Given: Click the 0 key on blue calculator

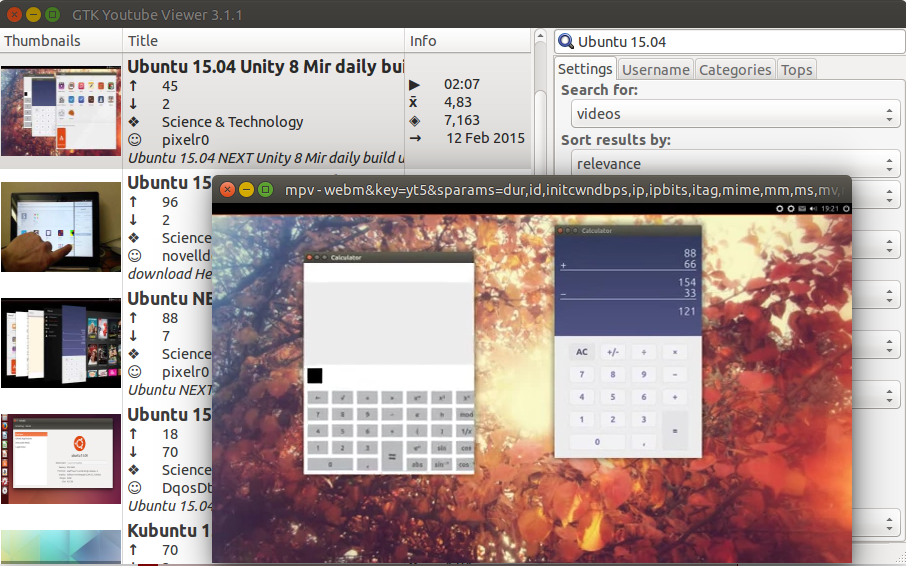Looking at the screenshot, I should (x=597, y=442).
